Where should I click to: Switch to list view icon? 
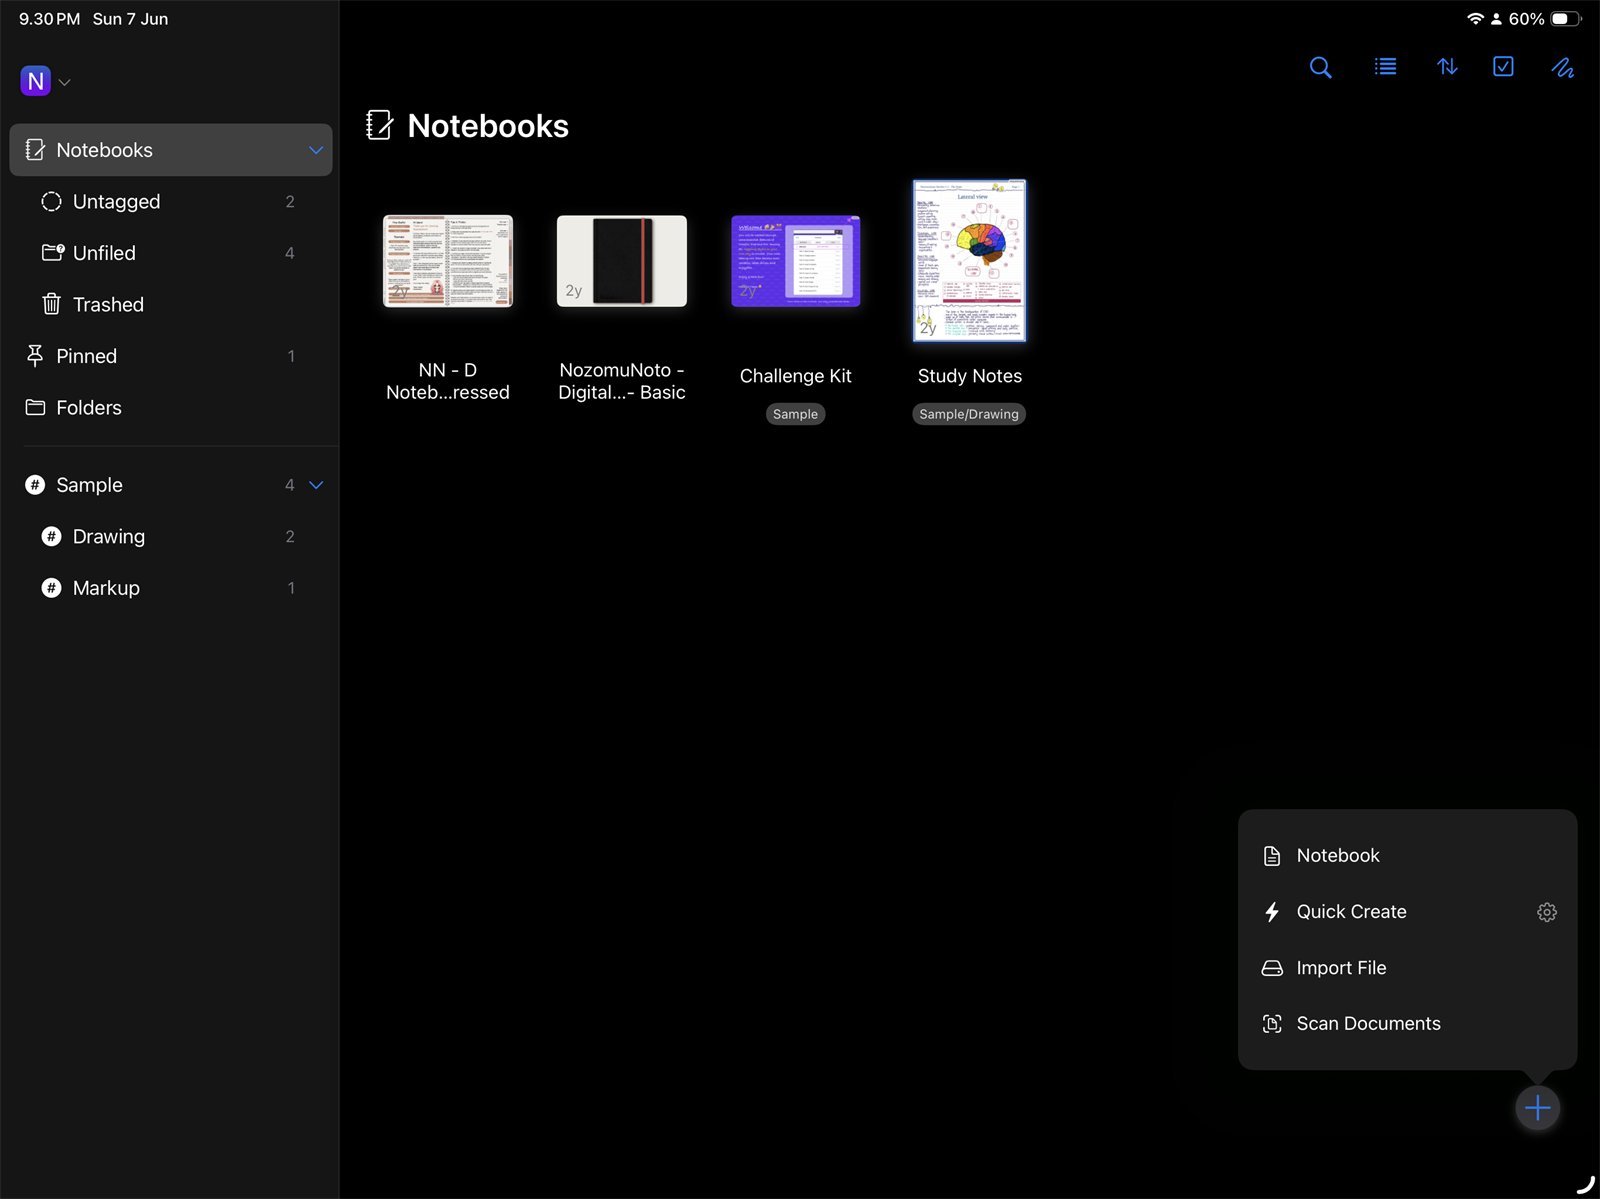[x=1385, y=67]
